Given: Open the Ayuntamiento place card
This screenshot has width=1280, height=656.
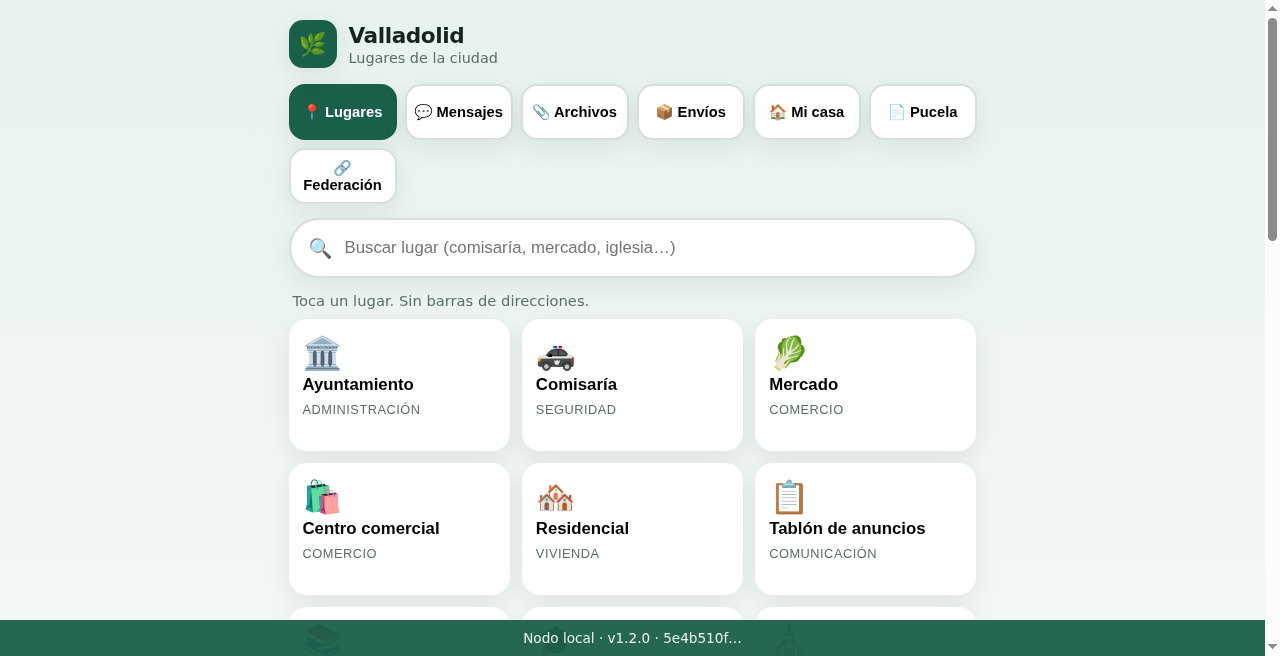Looking at the screenshot, I should click(x=399, y=385).
